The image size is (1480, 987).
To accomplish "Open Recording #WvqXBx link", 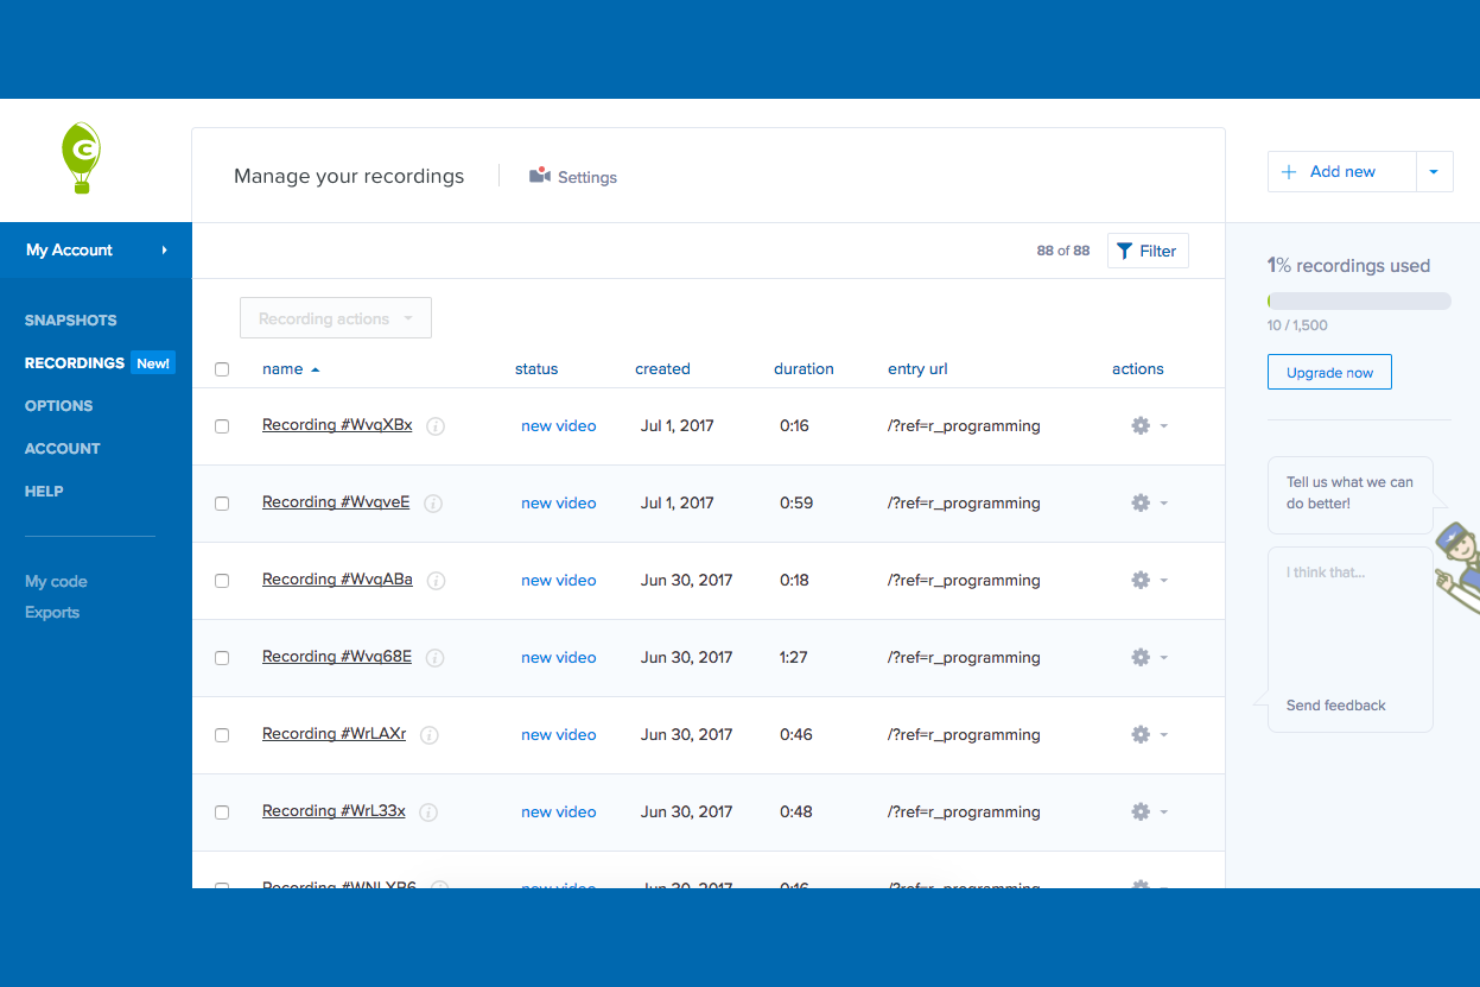I will 336,424.
